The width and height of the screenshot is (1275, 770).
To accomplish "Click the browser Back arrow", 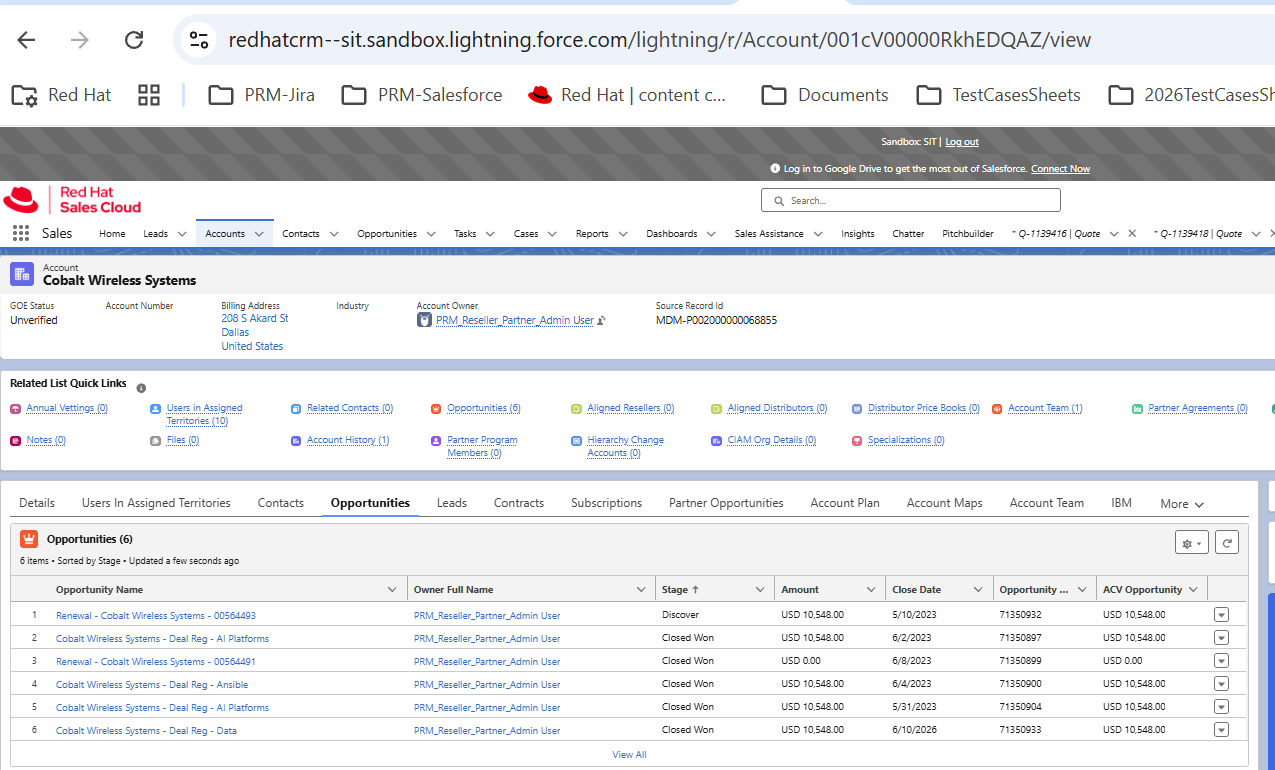I will [x=26, y=40].
